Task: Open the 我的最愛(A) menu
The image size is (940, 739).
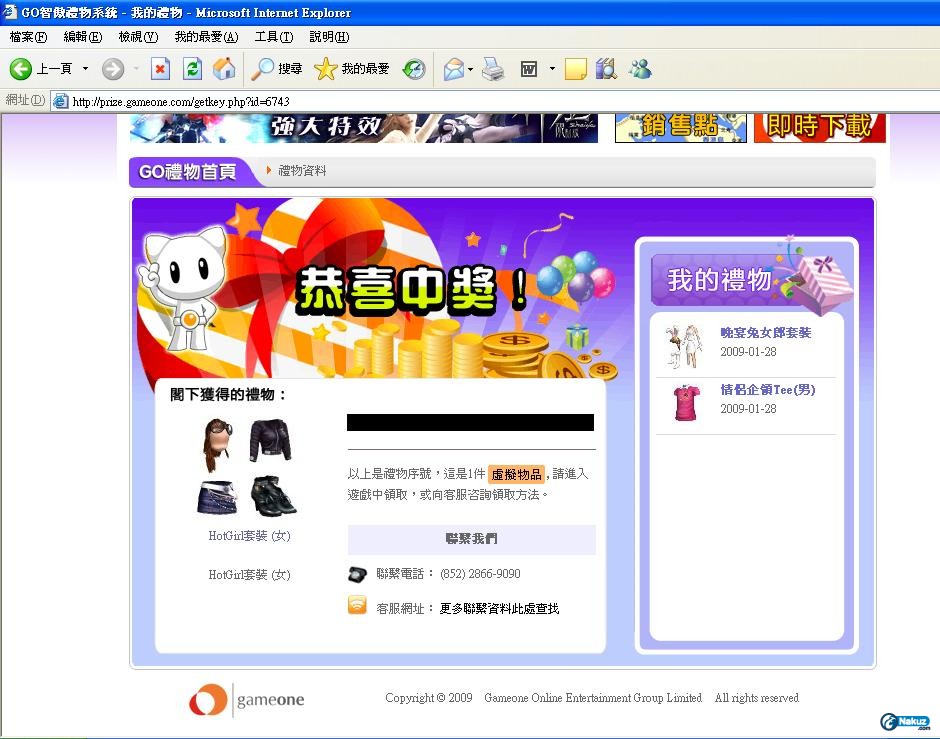Action: pyautogui.click(x=206, y=37)
